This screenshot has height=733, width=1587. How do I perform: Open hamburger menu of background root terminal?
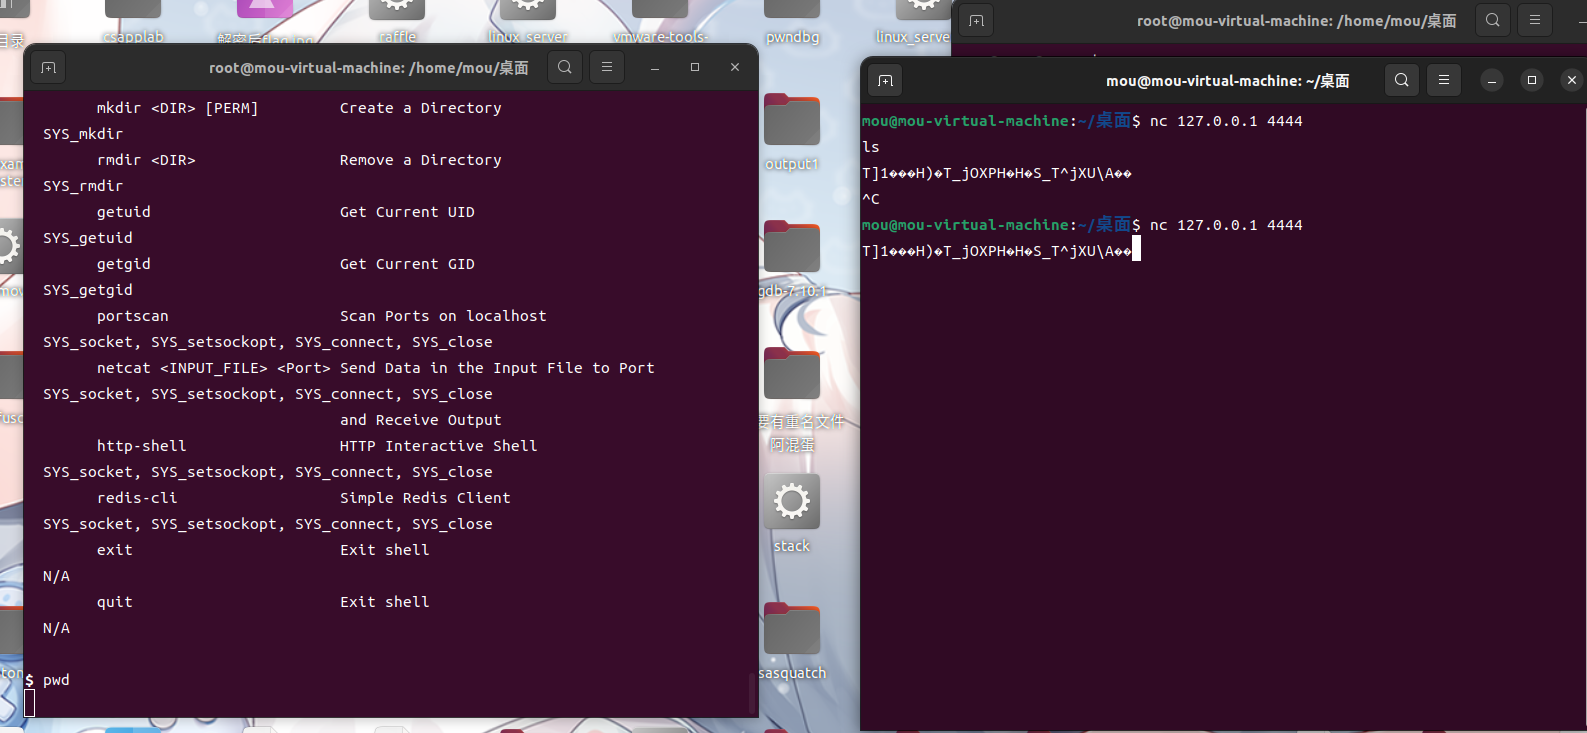(x=1534, y=20)
